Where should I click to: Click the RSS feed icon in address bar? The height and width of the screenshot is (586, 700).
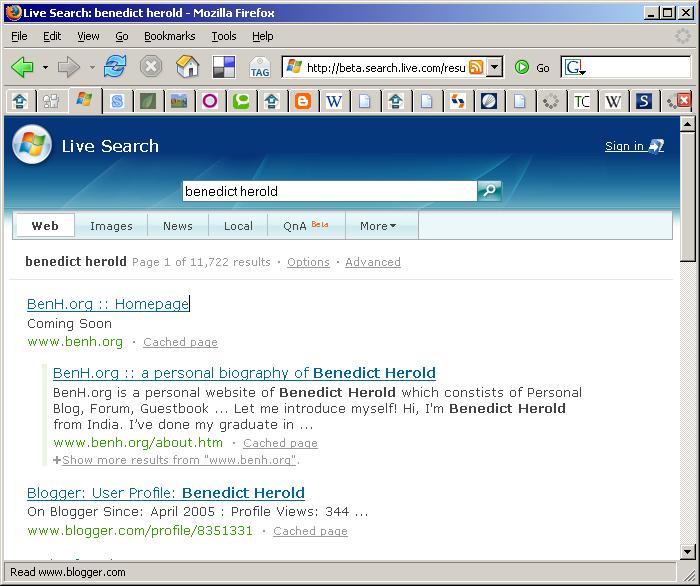tap(477, 67)
